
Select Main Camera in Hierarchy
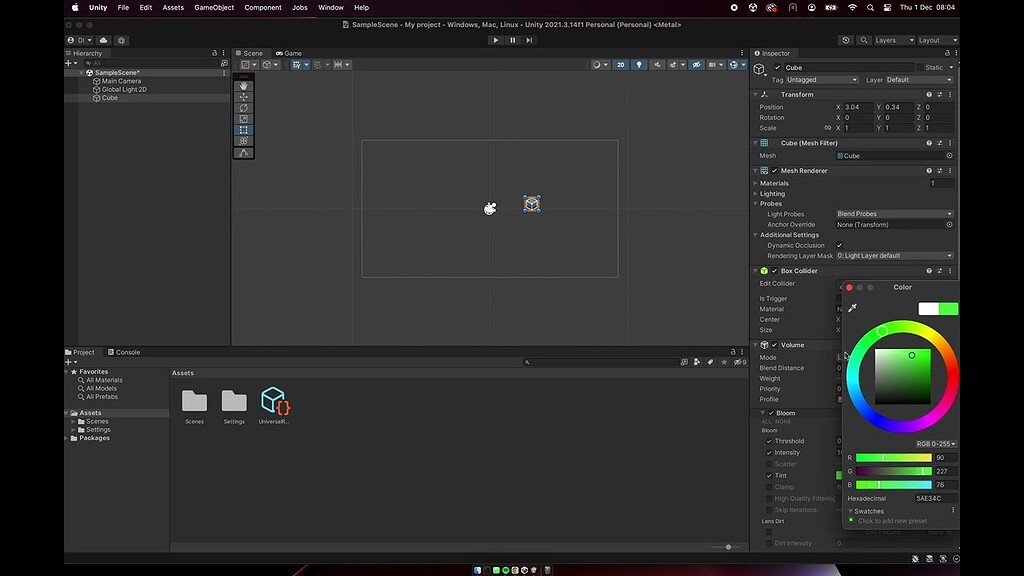coord(121,81)
